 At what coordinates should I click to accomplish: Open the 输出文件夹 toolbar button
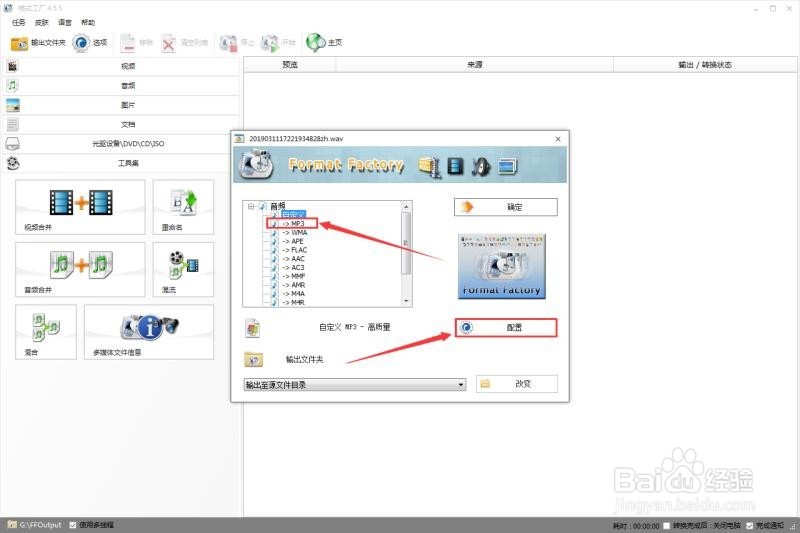click(x=38, y=43)
